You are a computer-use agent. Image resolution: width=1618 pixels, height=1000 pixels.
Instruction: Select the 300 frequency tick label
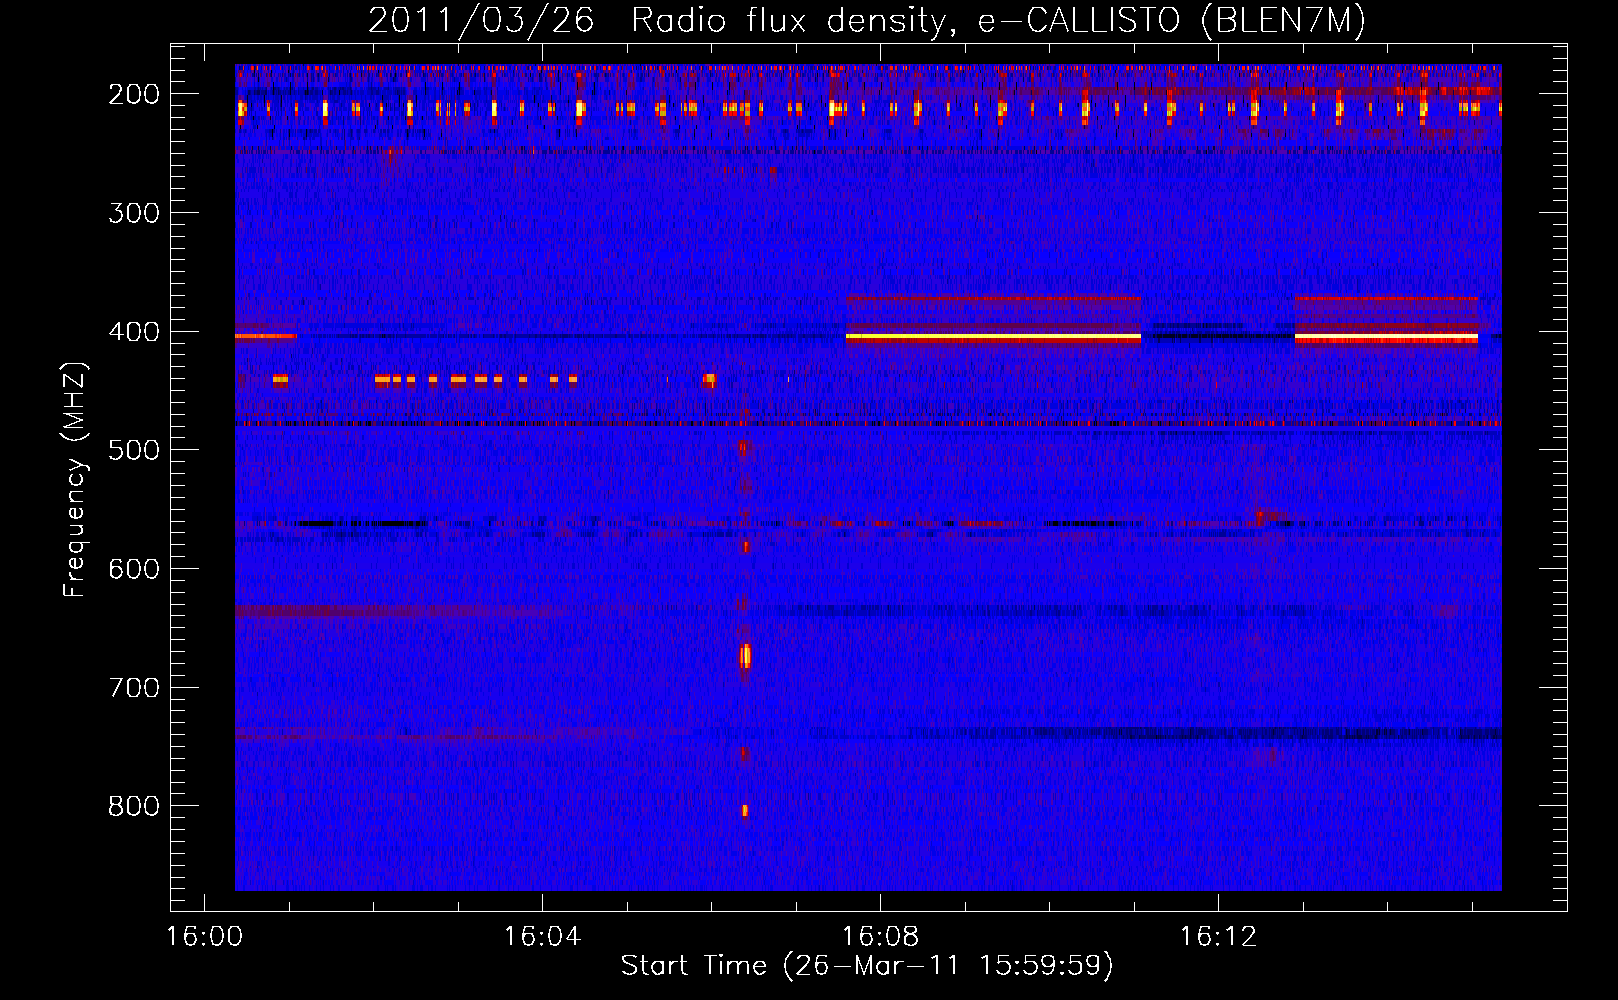pos(134,213)
